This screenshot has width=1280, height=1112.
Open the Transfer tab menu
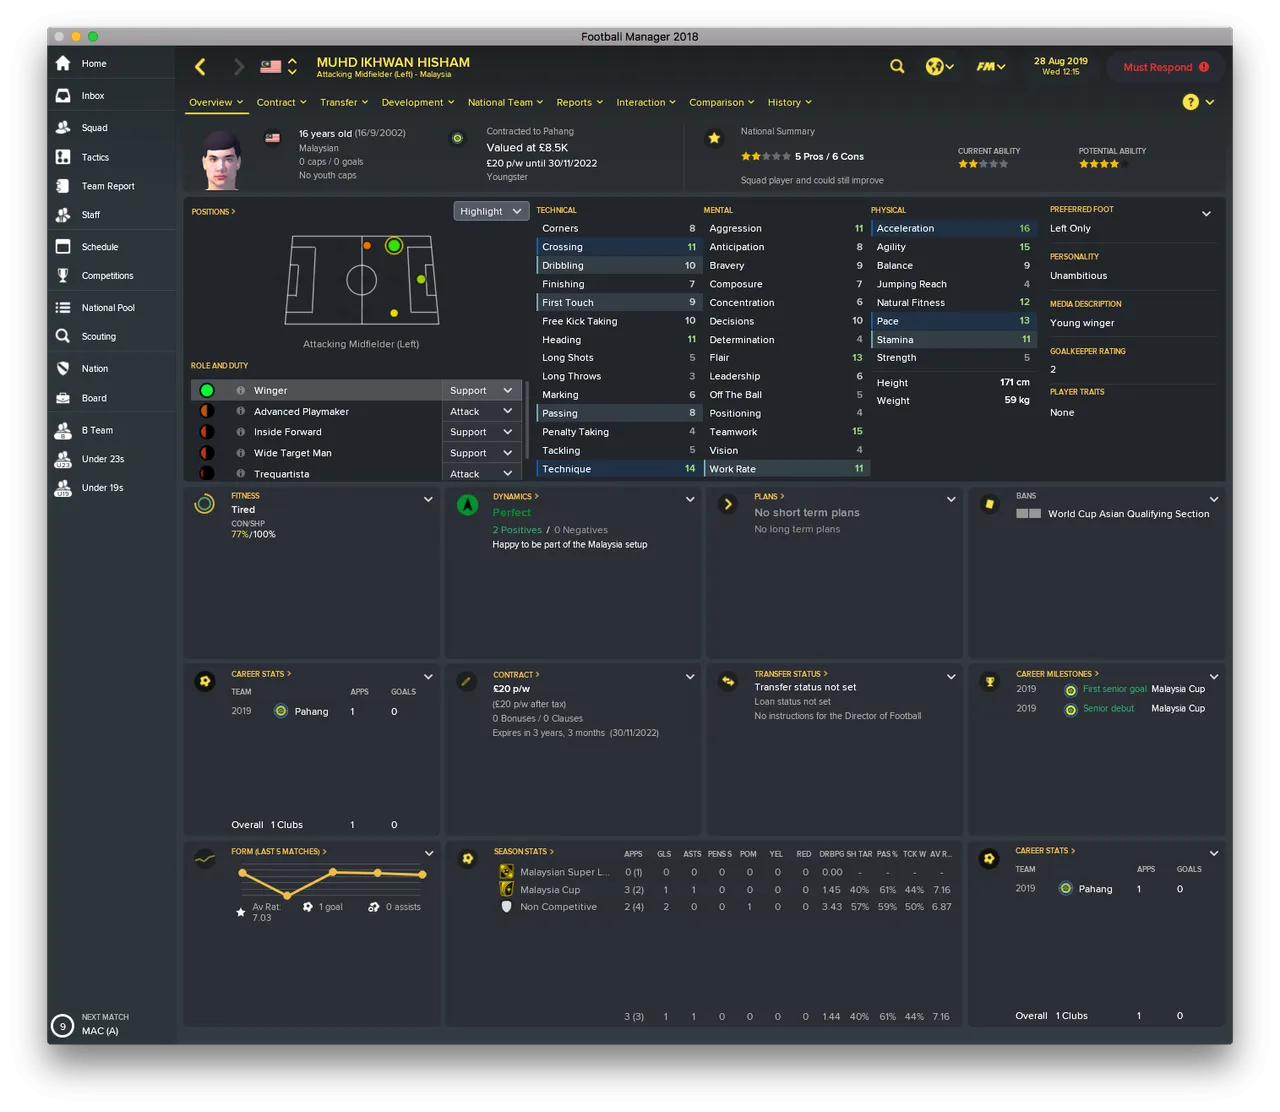tap(344, 102)
